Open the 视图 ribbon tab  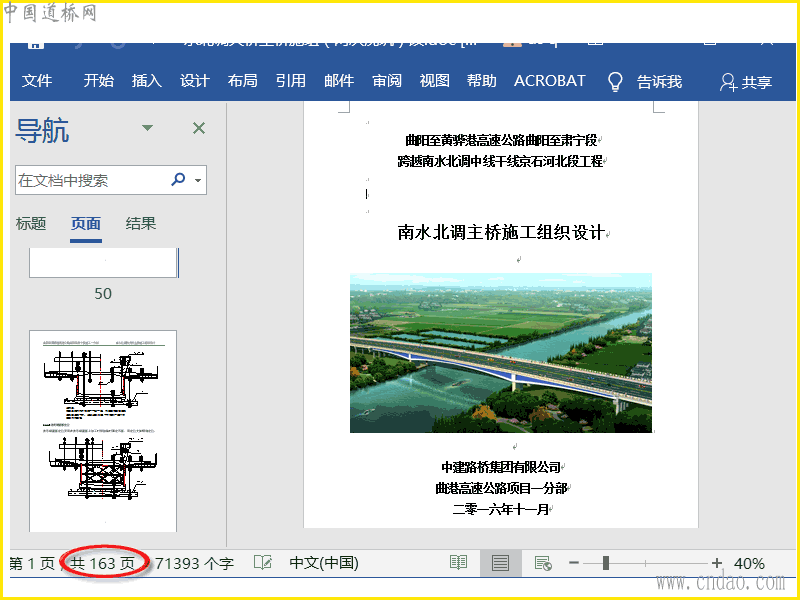coord(434,81)
